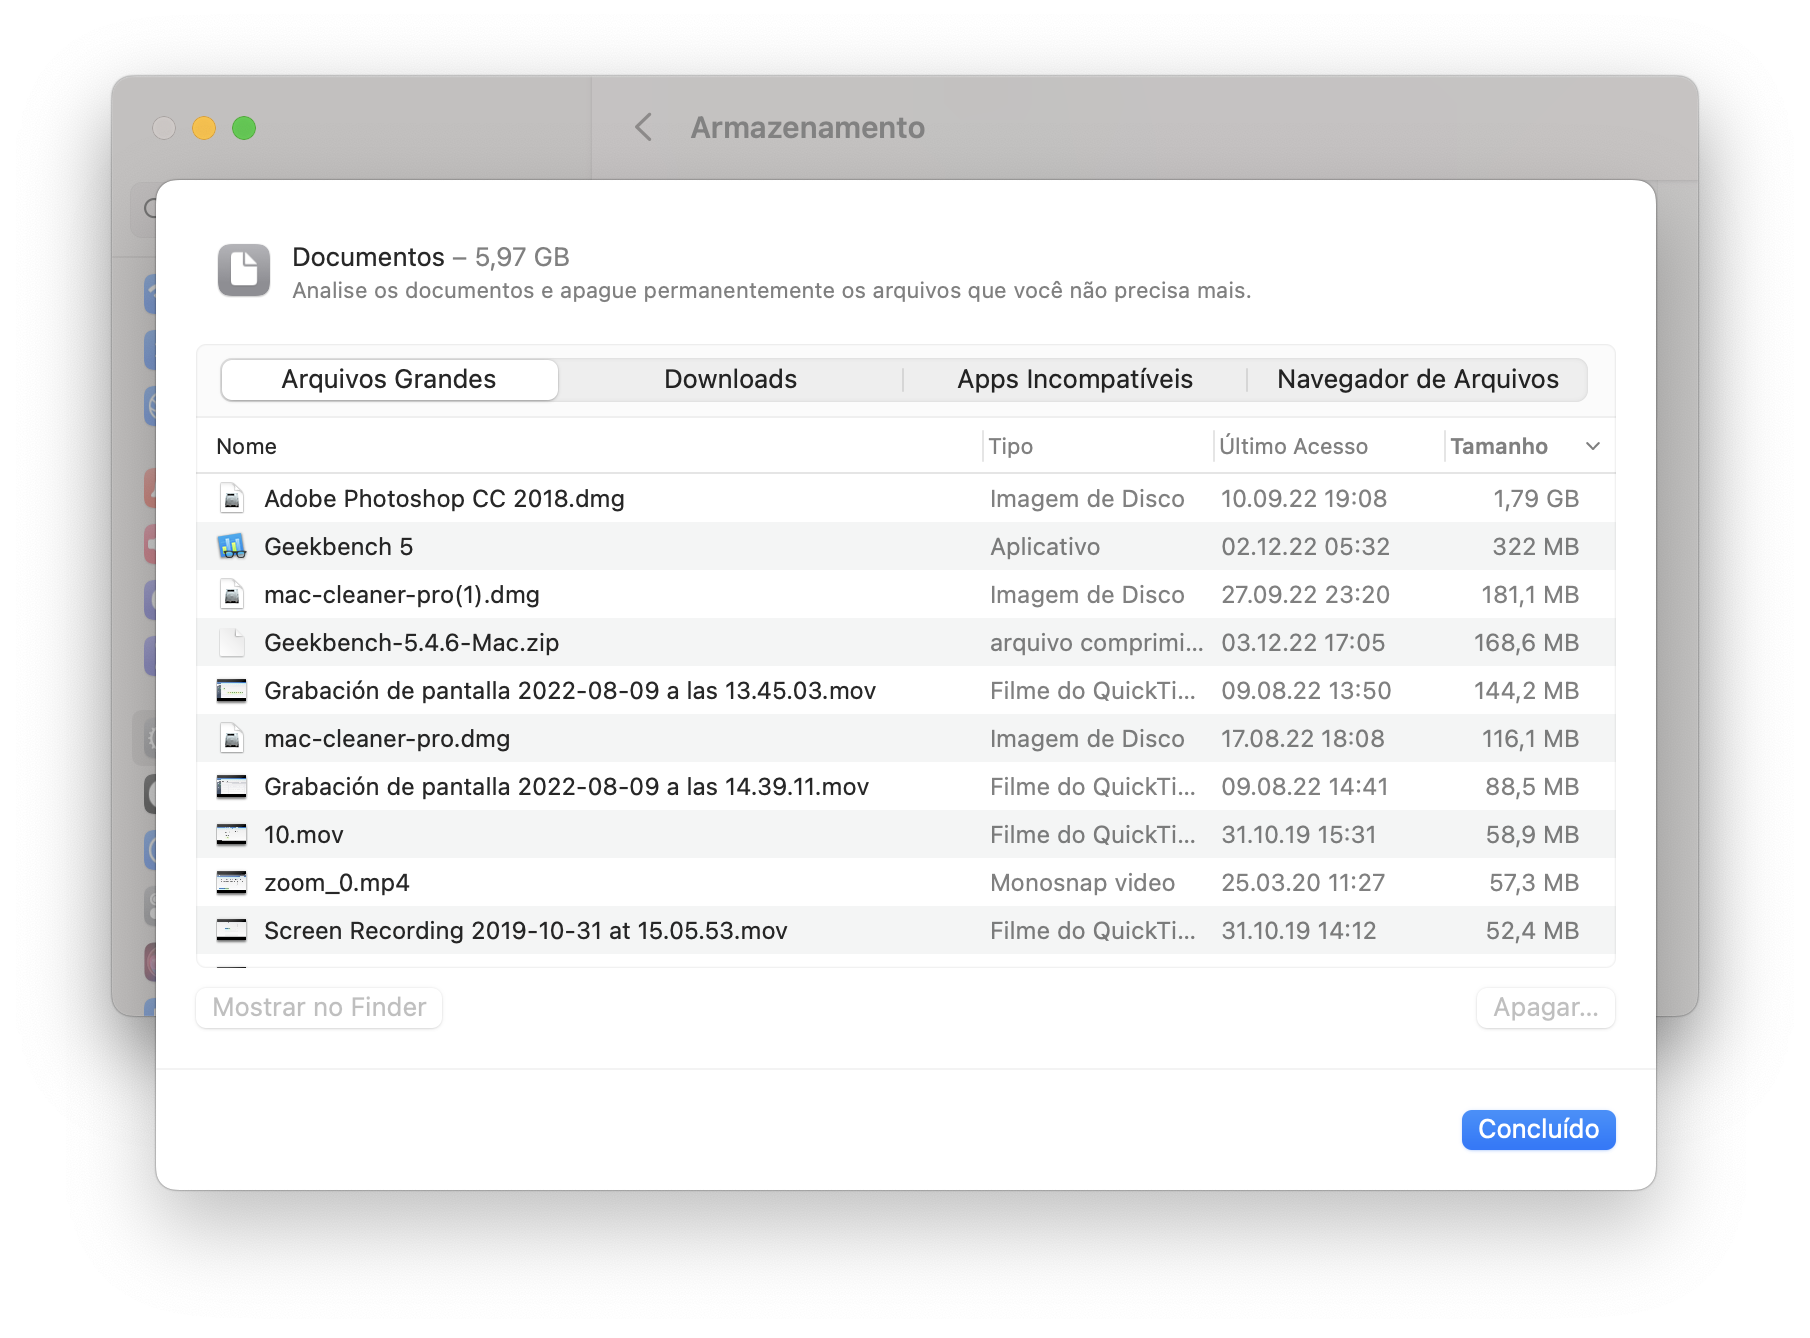Click the 144,2 MB size value

point(1526,690)
